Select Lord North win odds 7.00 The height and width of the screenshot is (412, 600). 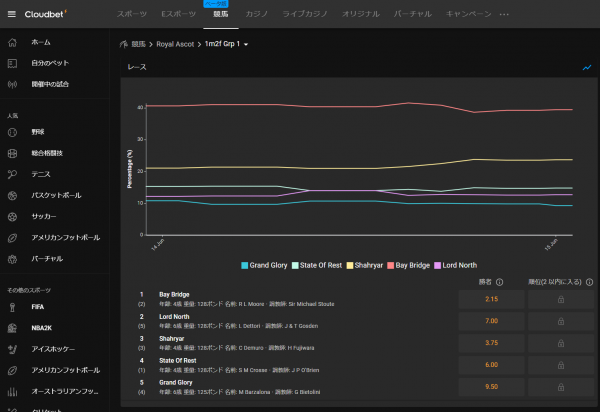[x=491, y=321]
